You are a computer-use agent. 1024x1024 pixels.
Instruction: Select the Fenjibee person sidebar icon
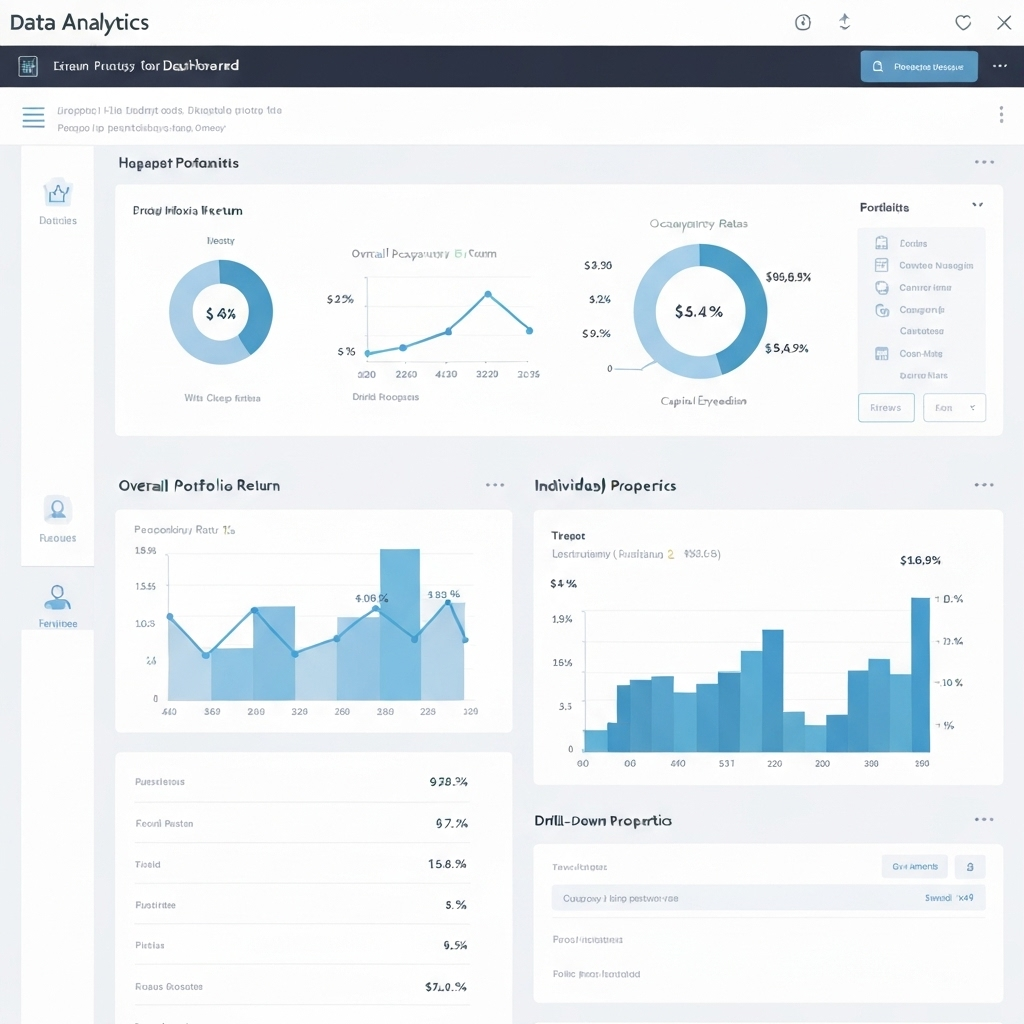tap(57, 598)
